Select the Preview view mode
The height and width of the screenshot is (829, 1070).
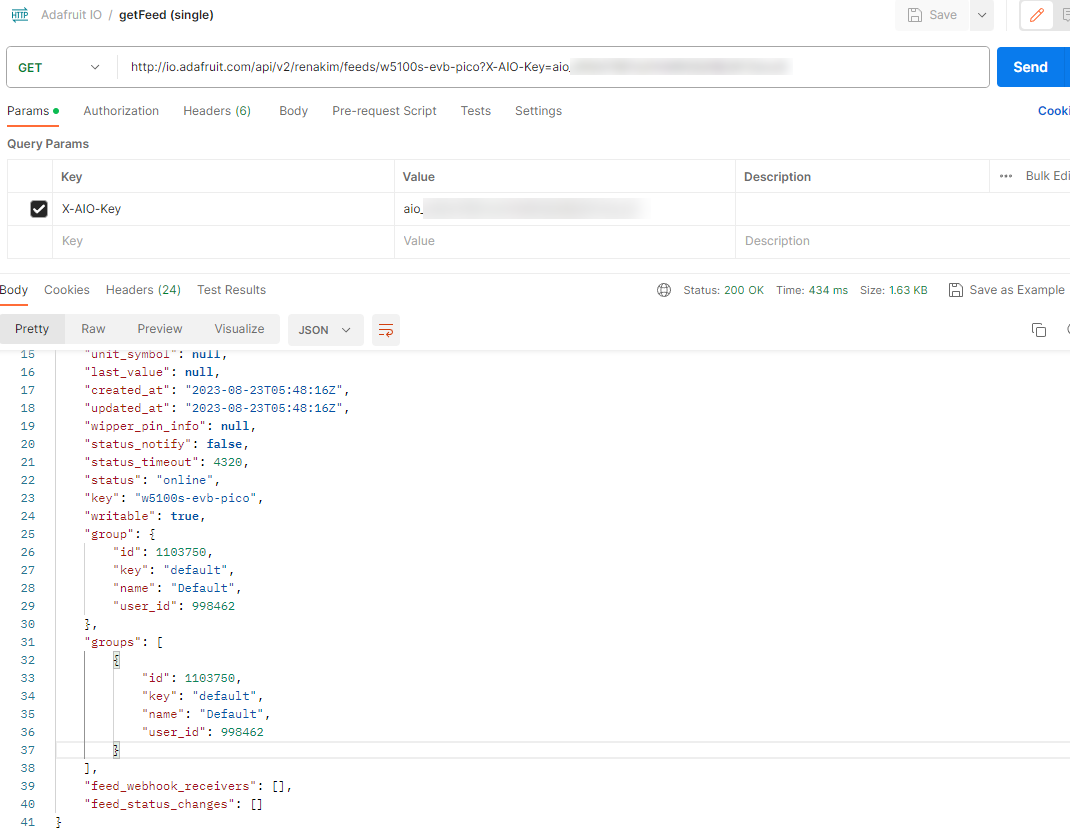coord(160,329)
